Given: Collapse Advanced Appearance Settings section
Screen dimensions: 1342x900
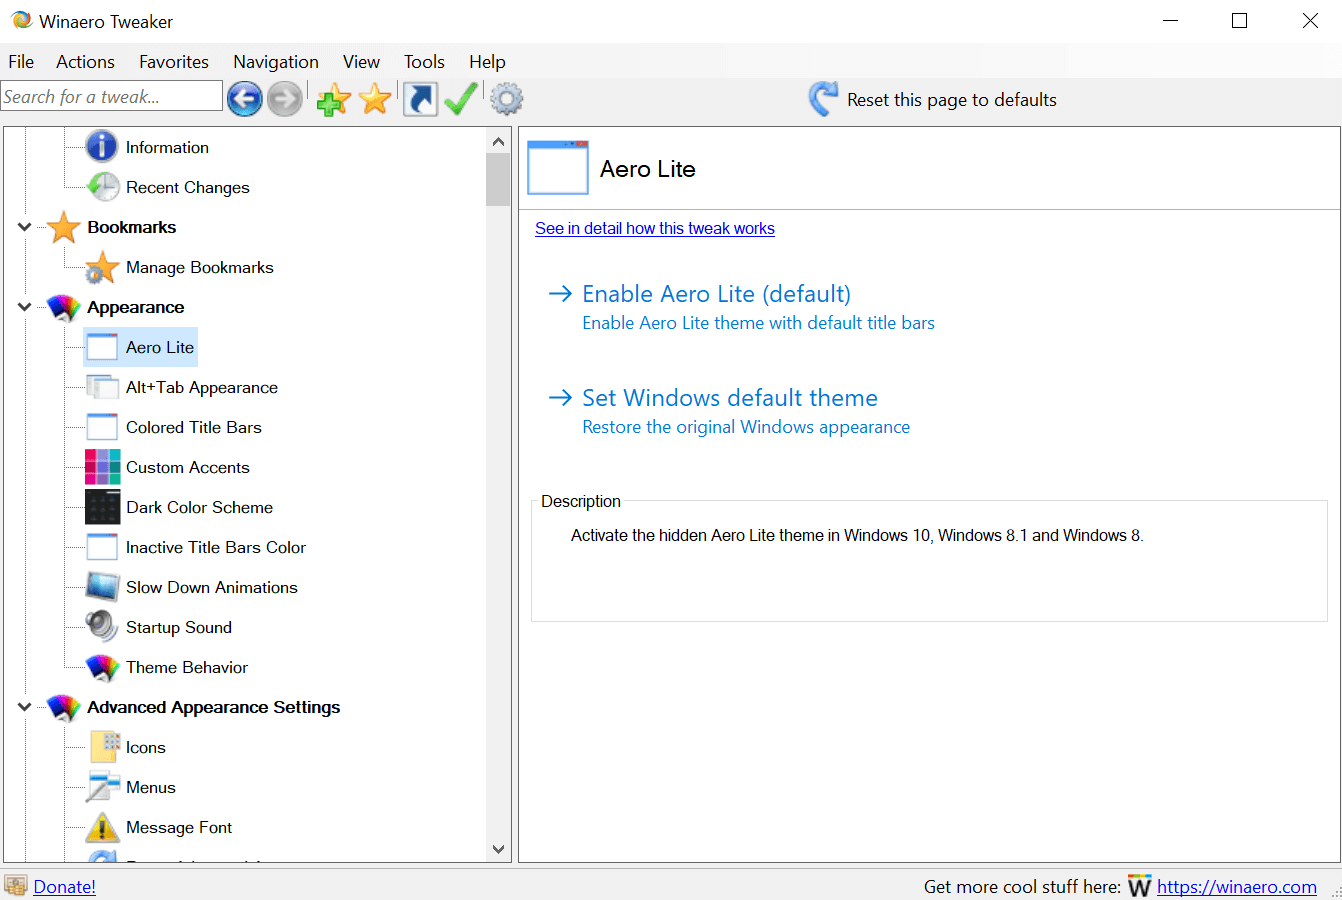Looking at the screenshot, I should click(25, 707).
